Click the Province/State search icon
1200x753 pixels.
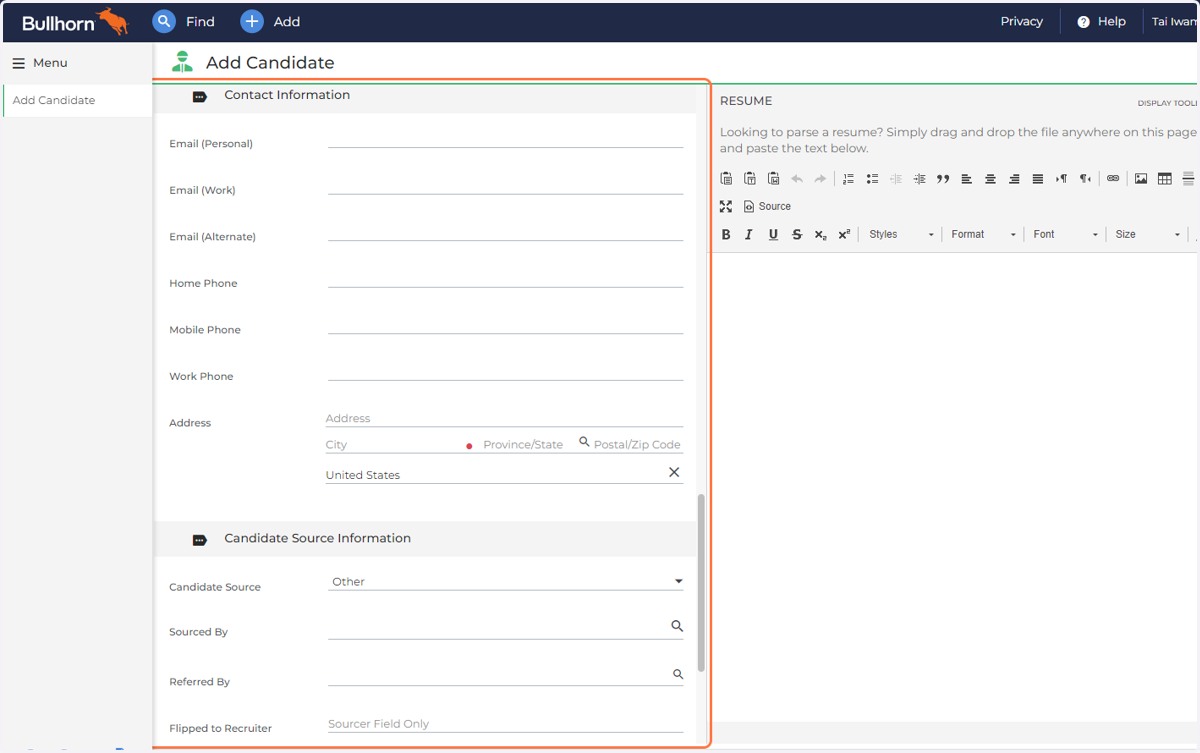point(584,441)
